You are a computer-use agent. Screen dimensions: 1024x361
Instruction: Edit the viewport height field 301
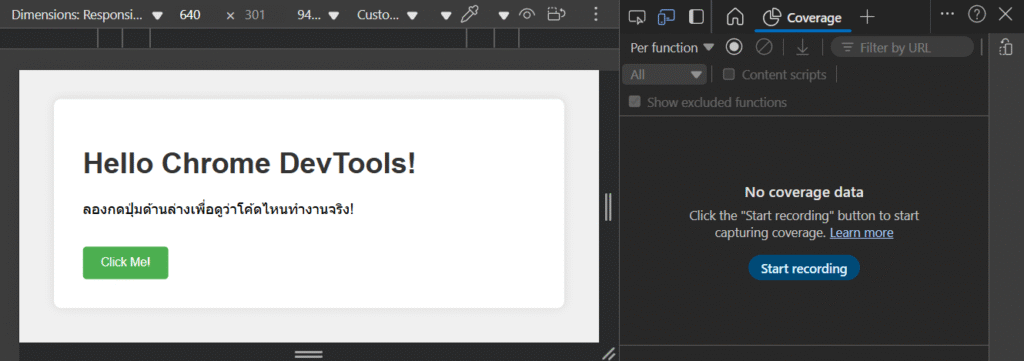tap(255, 15)
